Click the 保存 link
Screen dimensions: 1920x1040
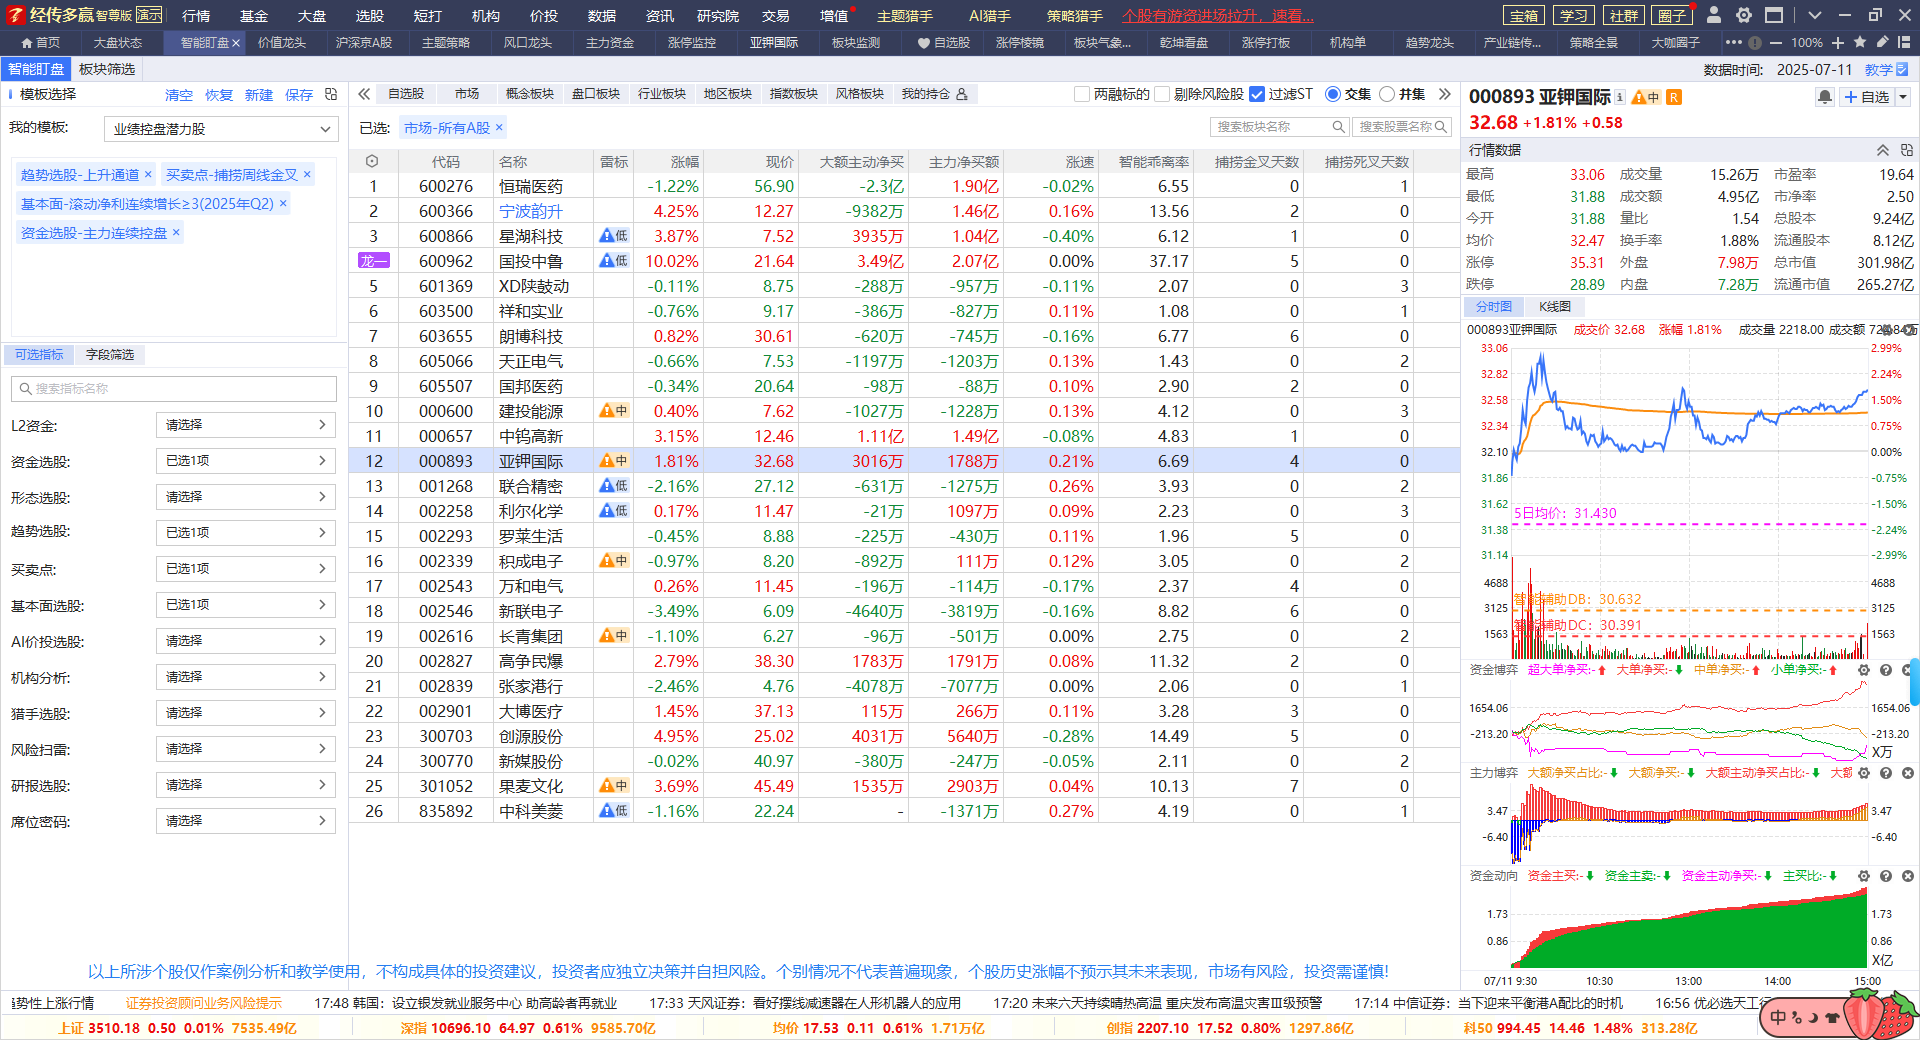tap(299, 95)
